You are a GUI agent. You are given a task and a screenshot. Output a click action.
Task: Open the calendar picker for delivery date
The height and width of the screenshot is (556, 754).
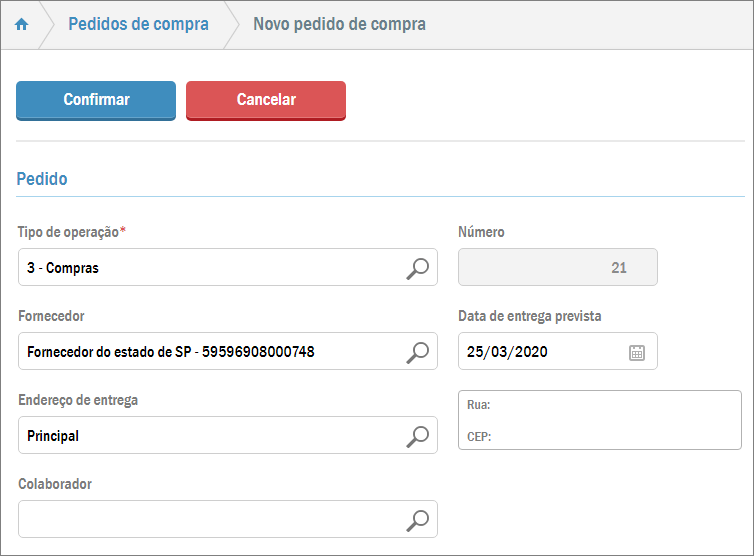point(637,352)
